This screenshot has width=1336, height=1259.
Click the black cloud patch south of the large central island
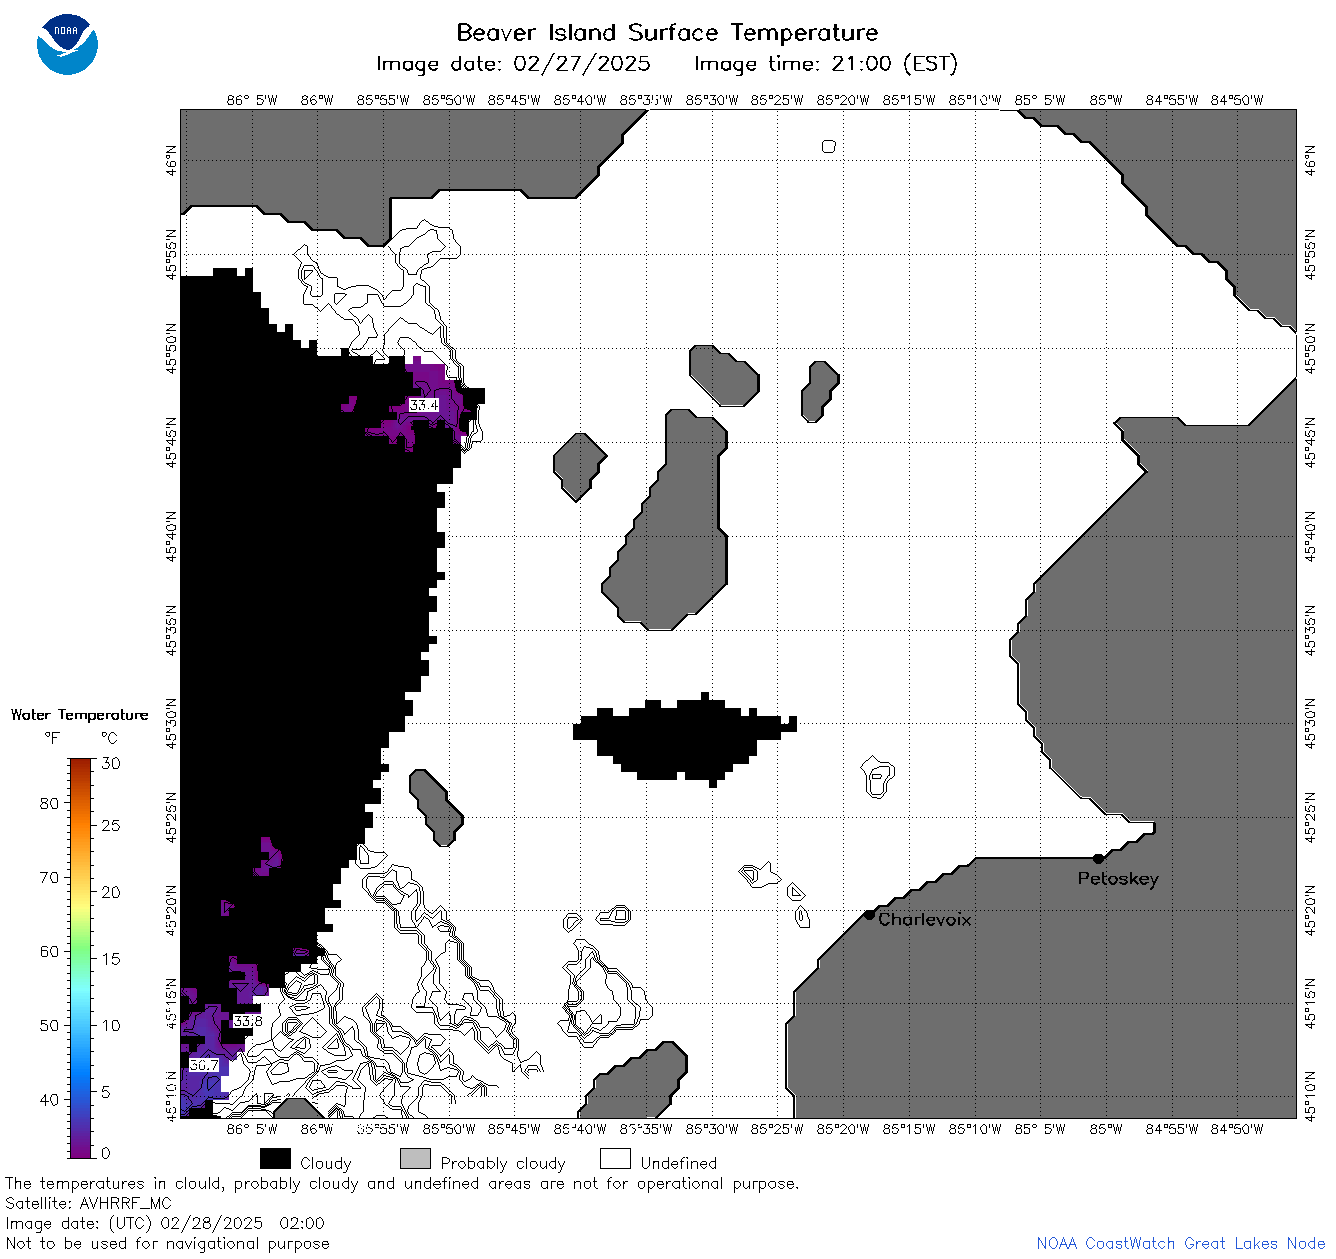tap(685, 738)
